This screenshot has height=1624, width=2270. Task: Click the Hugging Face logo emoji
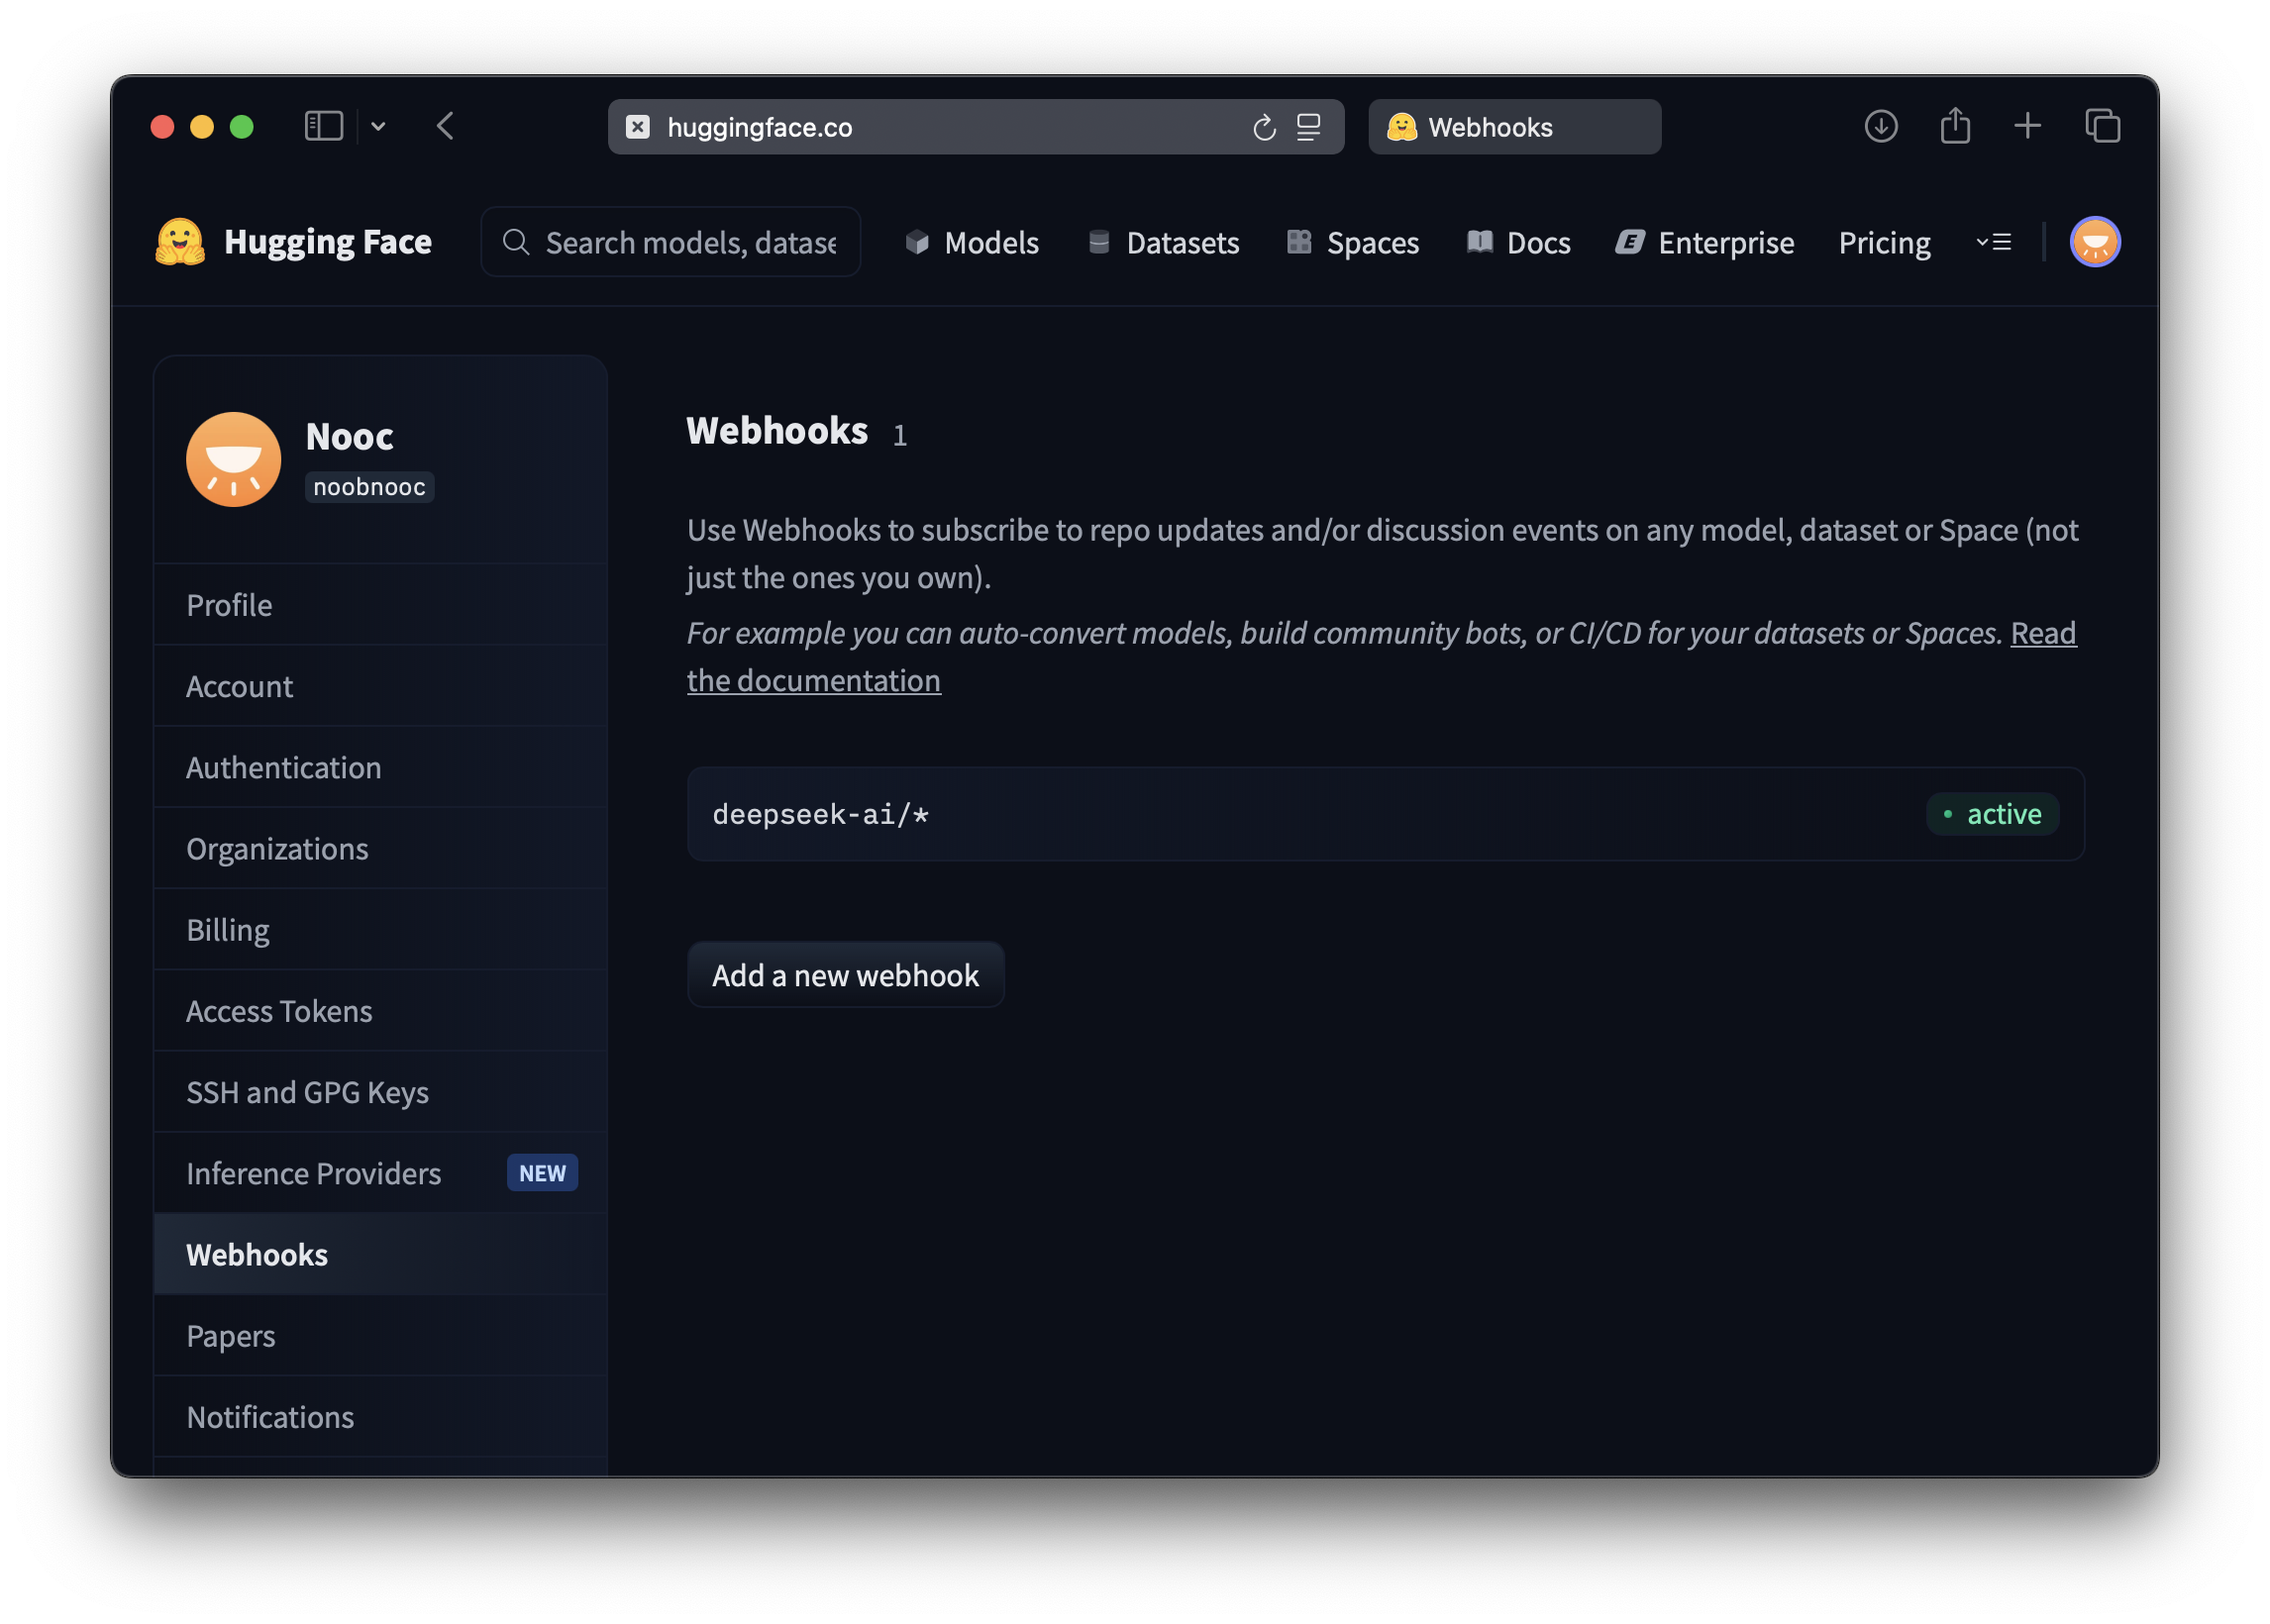coord(180,242)
